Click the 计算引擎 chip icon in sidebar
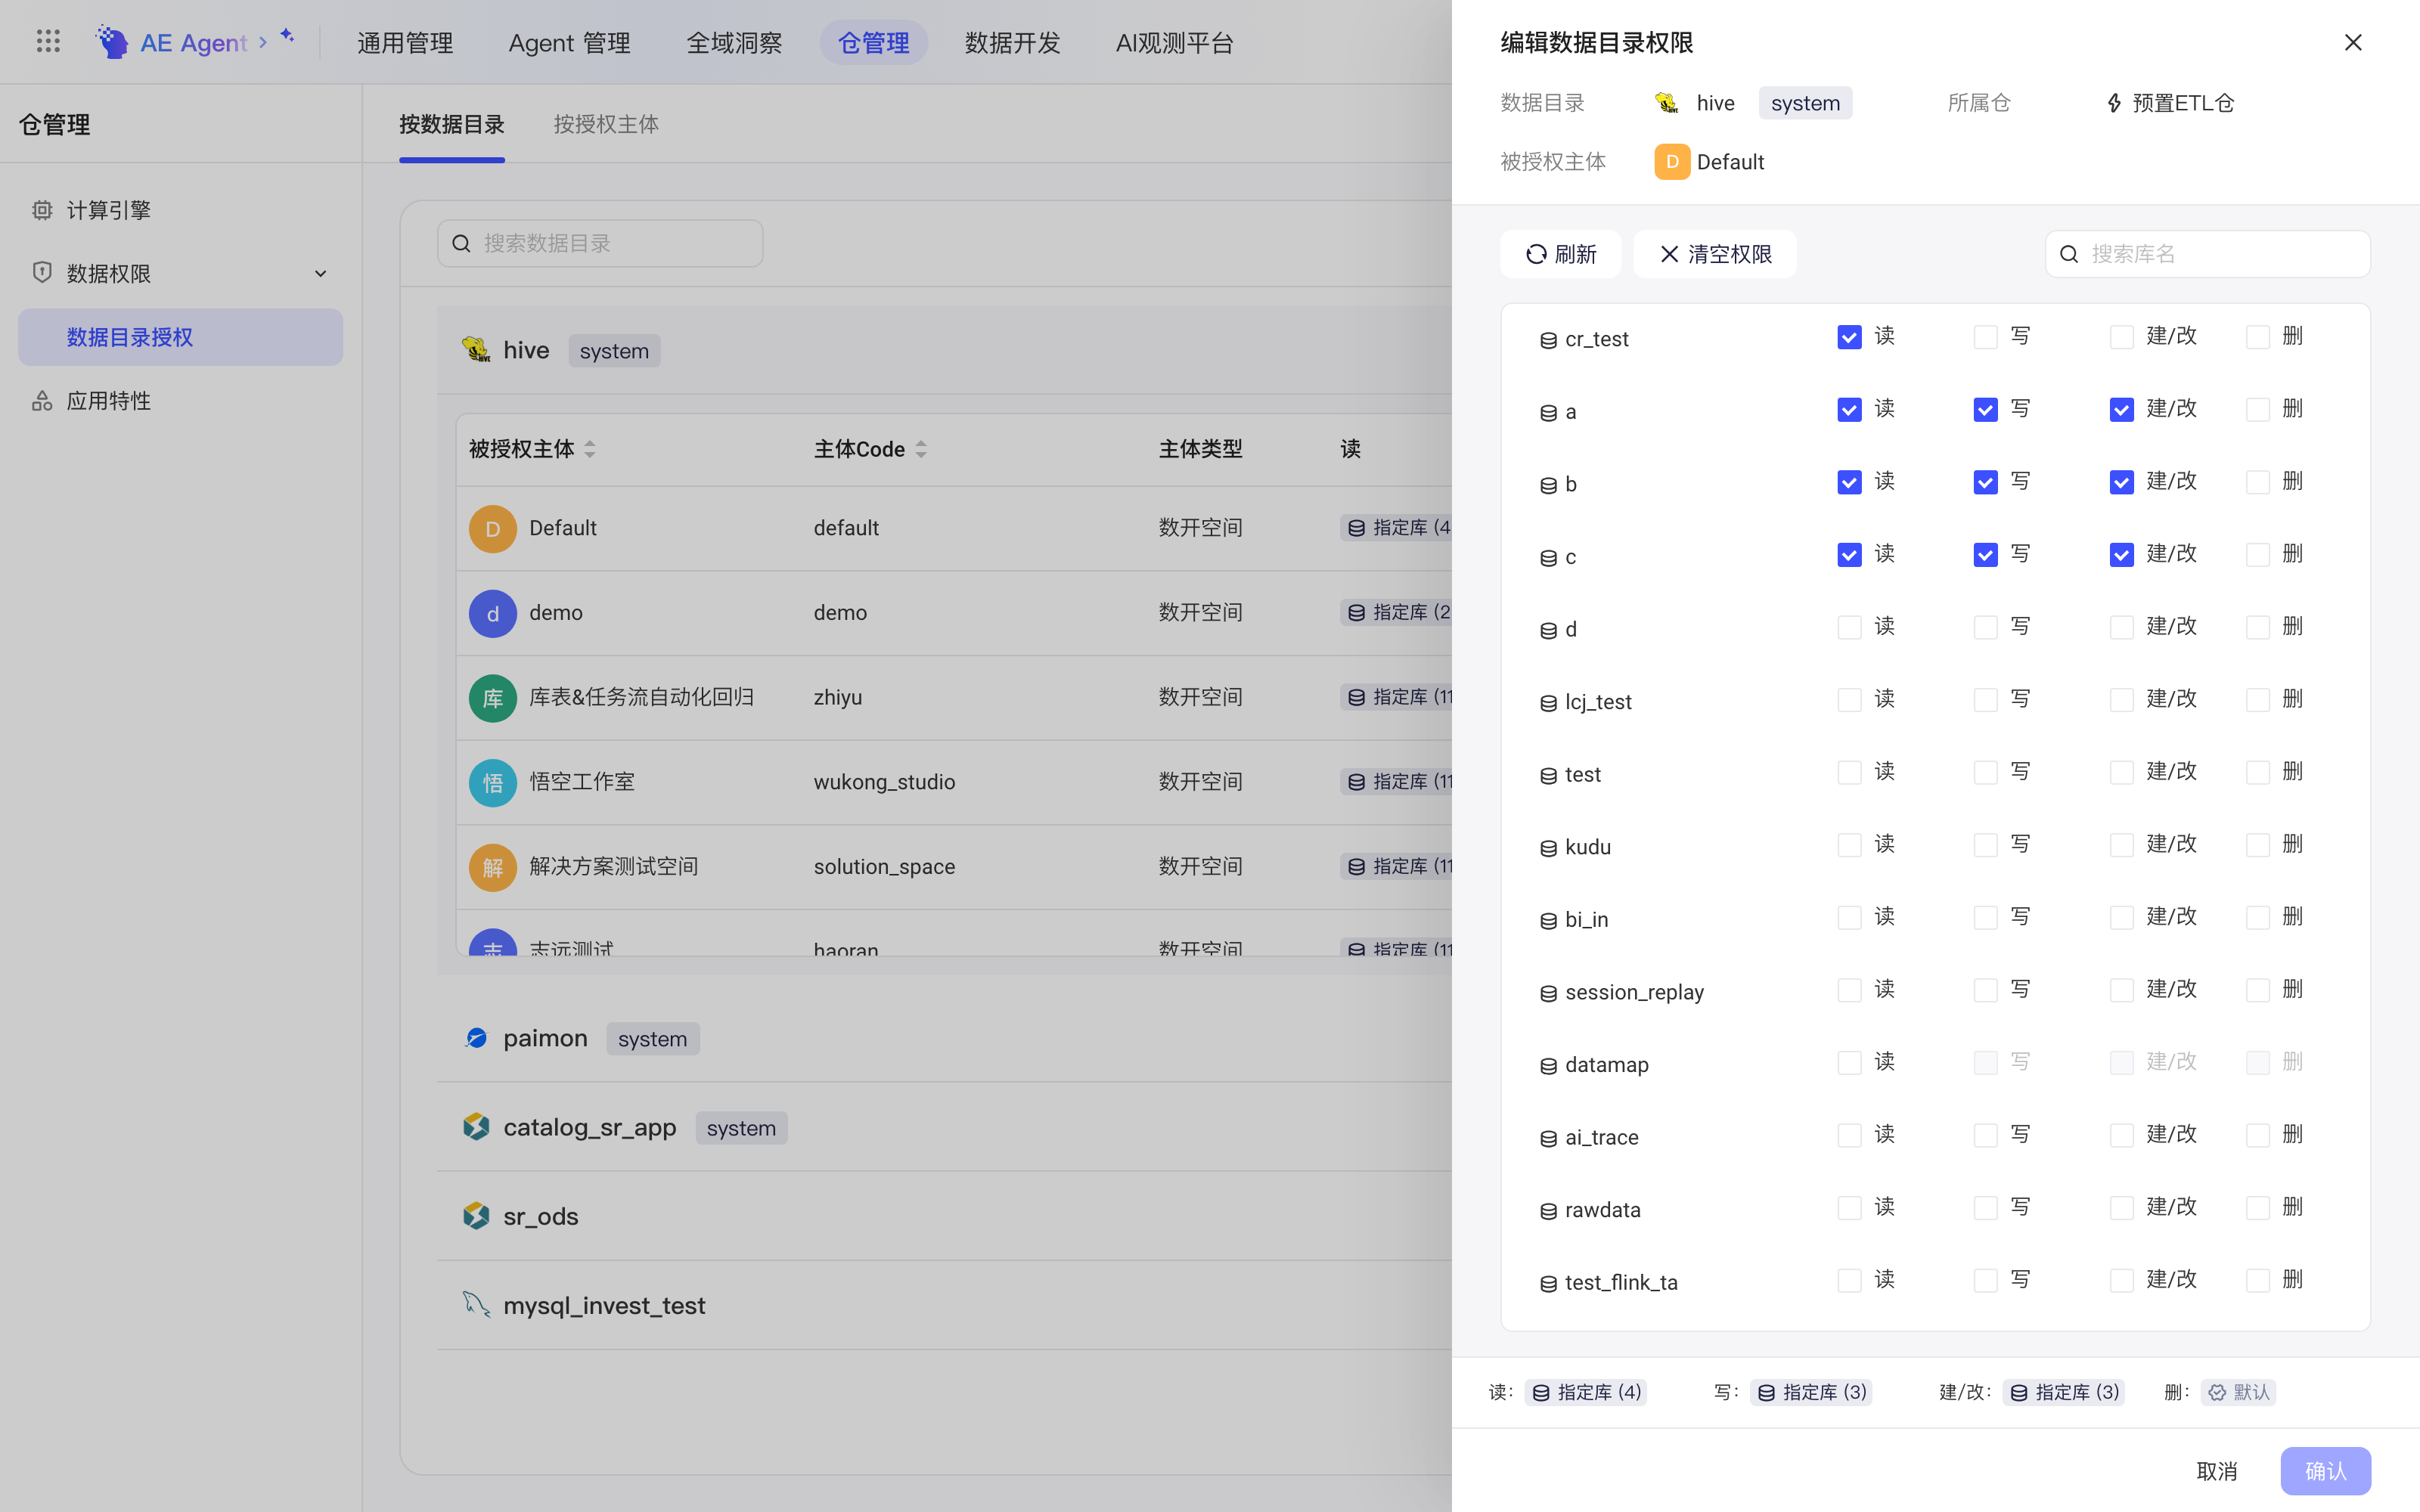The image size is (2420, 1512). (x=42, y=210)
